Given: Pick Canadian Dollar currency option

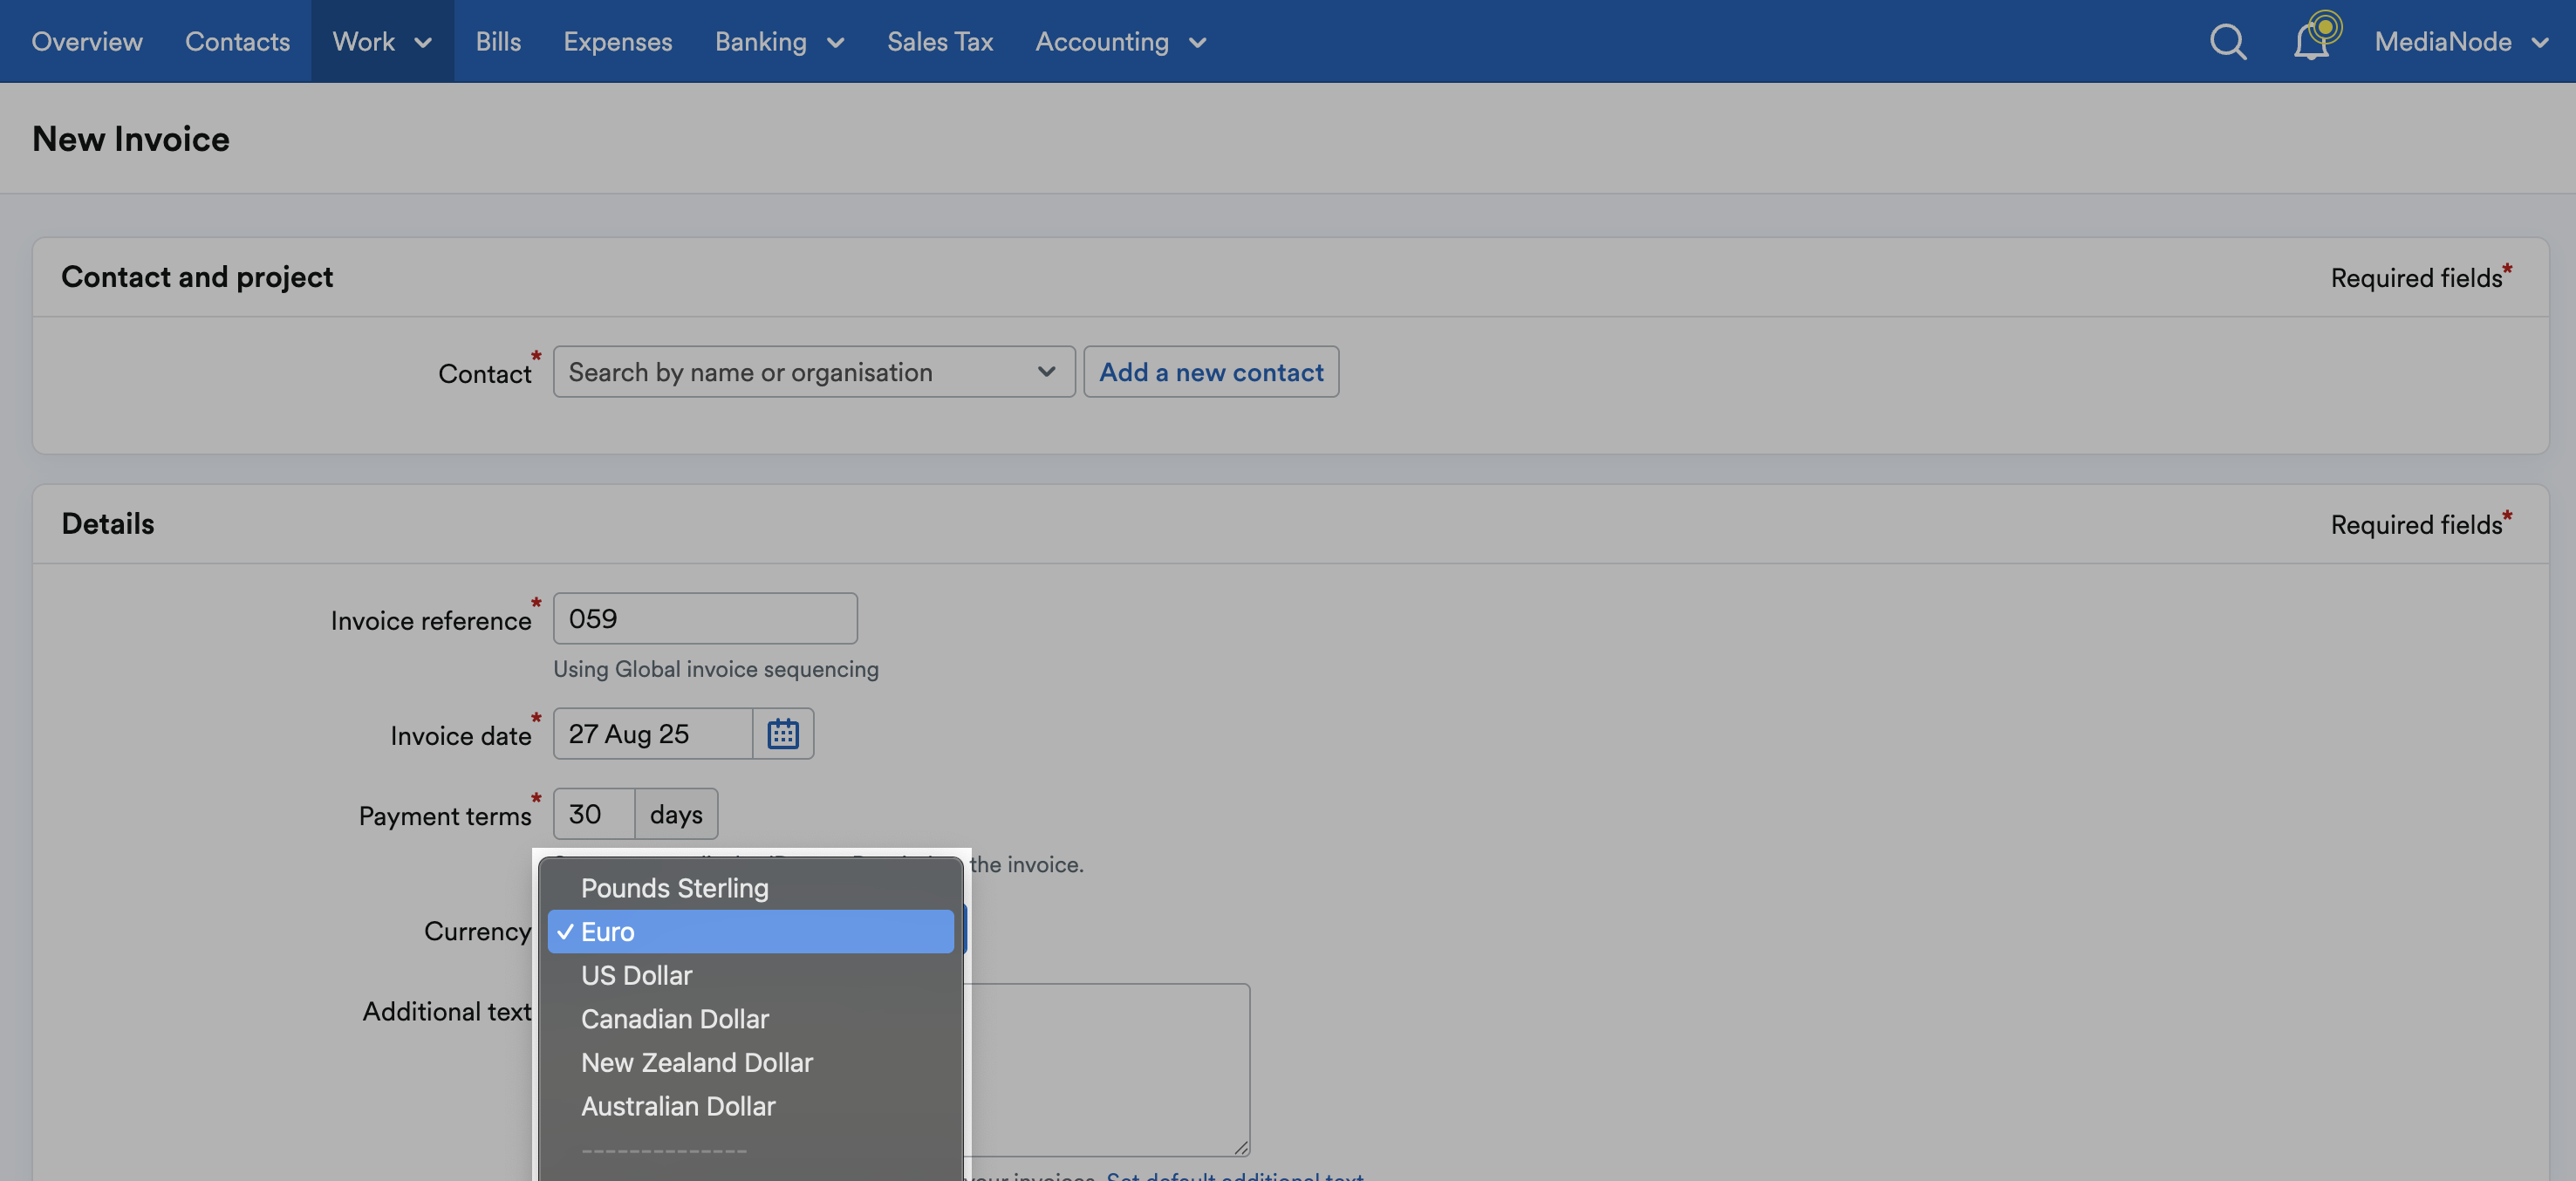Looking at the screenshot, I should coord(750,1019).
